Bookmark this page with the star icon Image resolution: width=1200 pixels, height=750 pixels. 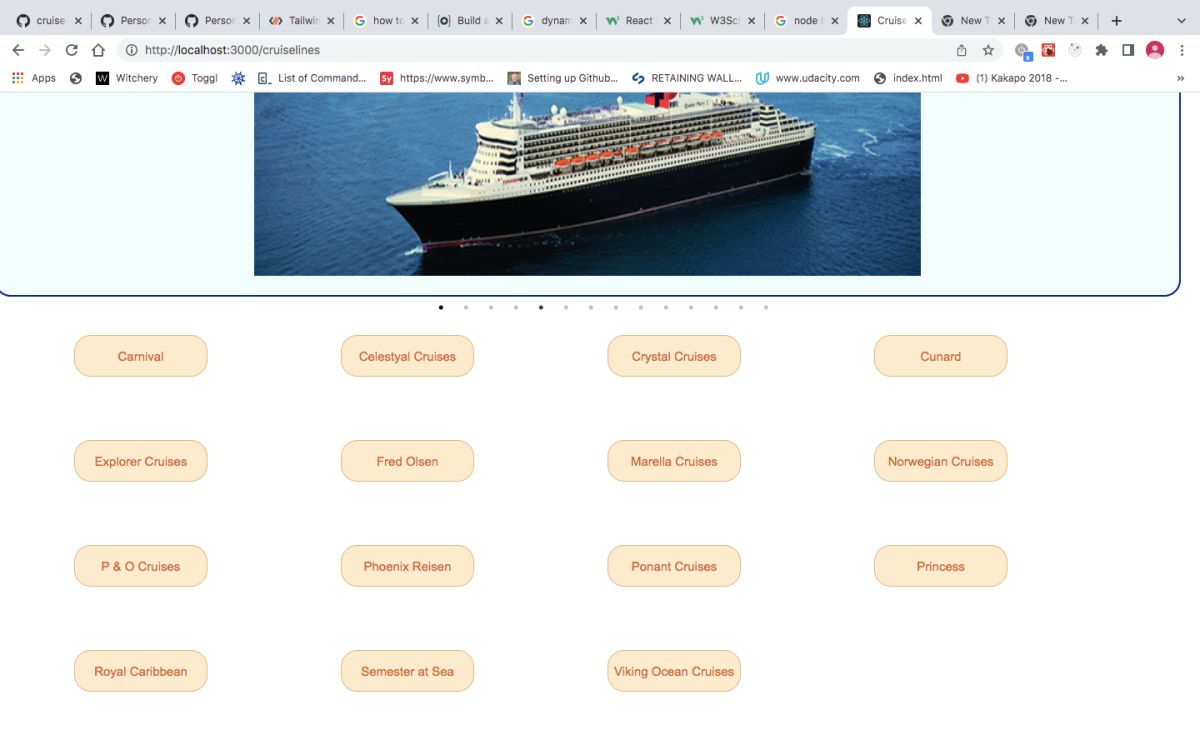tap(988, 50)
